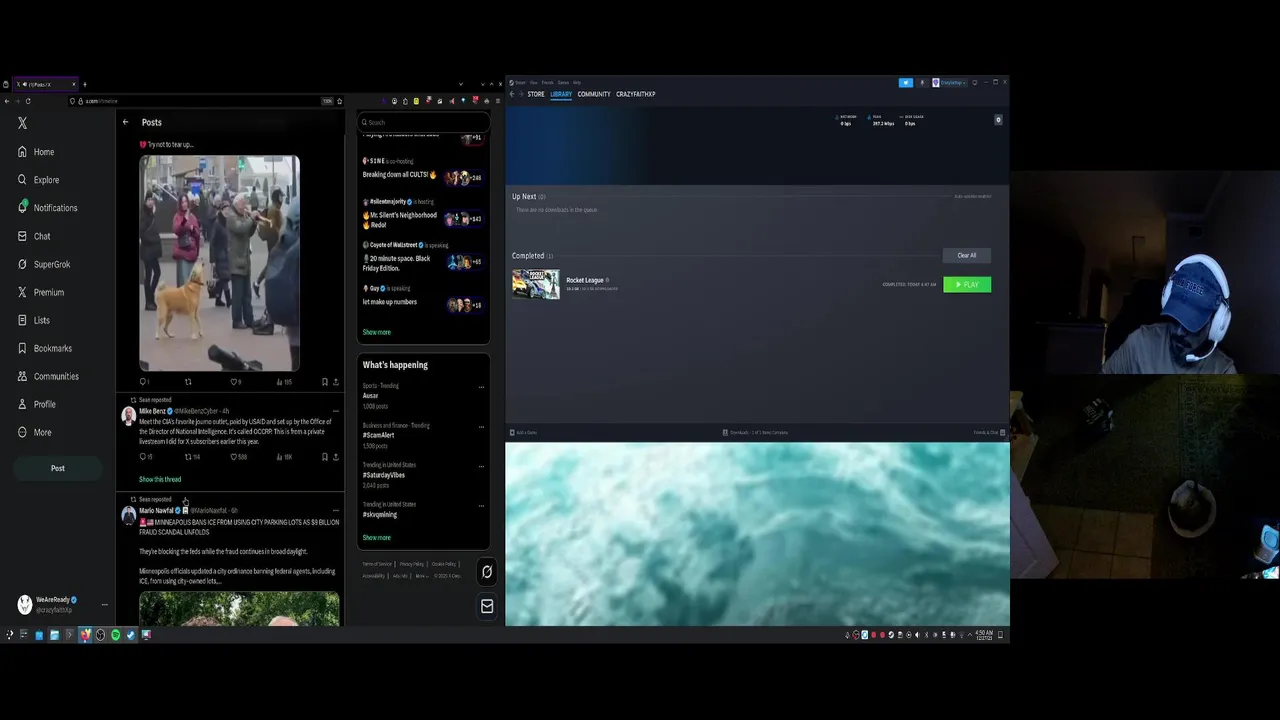Open Chat in X sidebar
Image resolution: width=1280 pixels, height=720 pixels.
pos(34,236)
